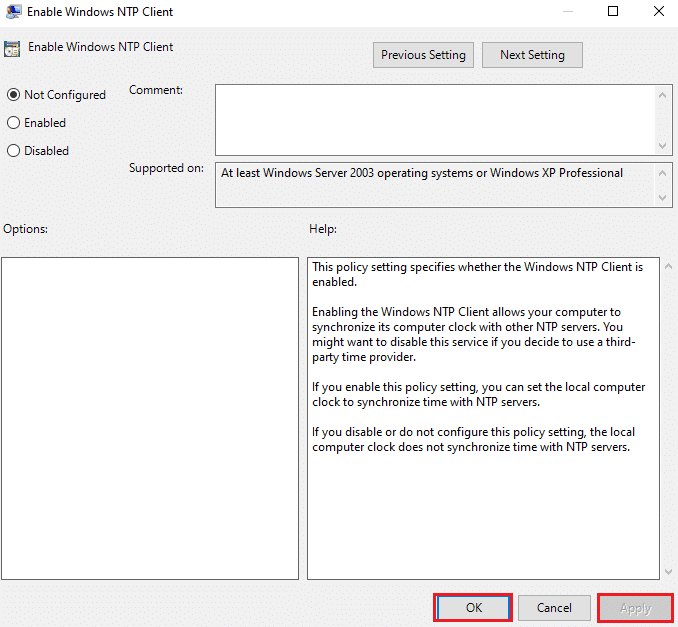Cancel the policy dialog
This screenshot has height=627, width=678.
point(554,608)
